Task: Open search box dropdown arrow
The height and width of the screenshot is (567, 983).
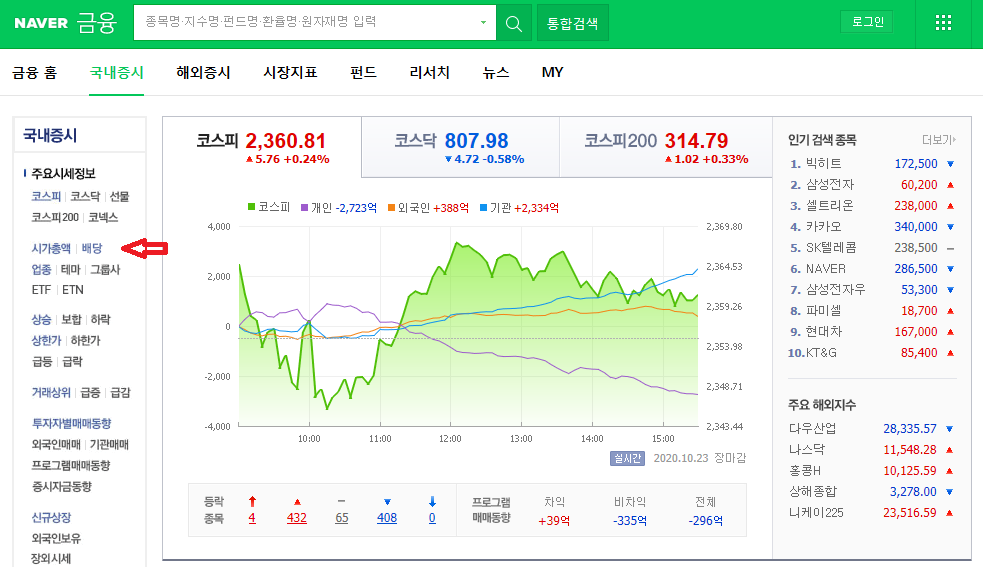Action: coord(483,23)
